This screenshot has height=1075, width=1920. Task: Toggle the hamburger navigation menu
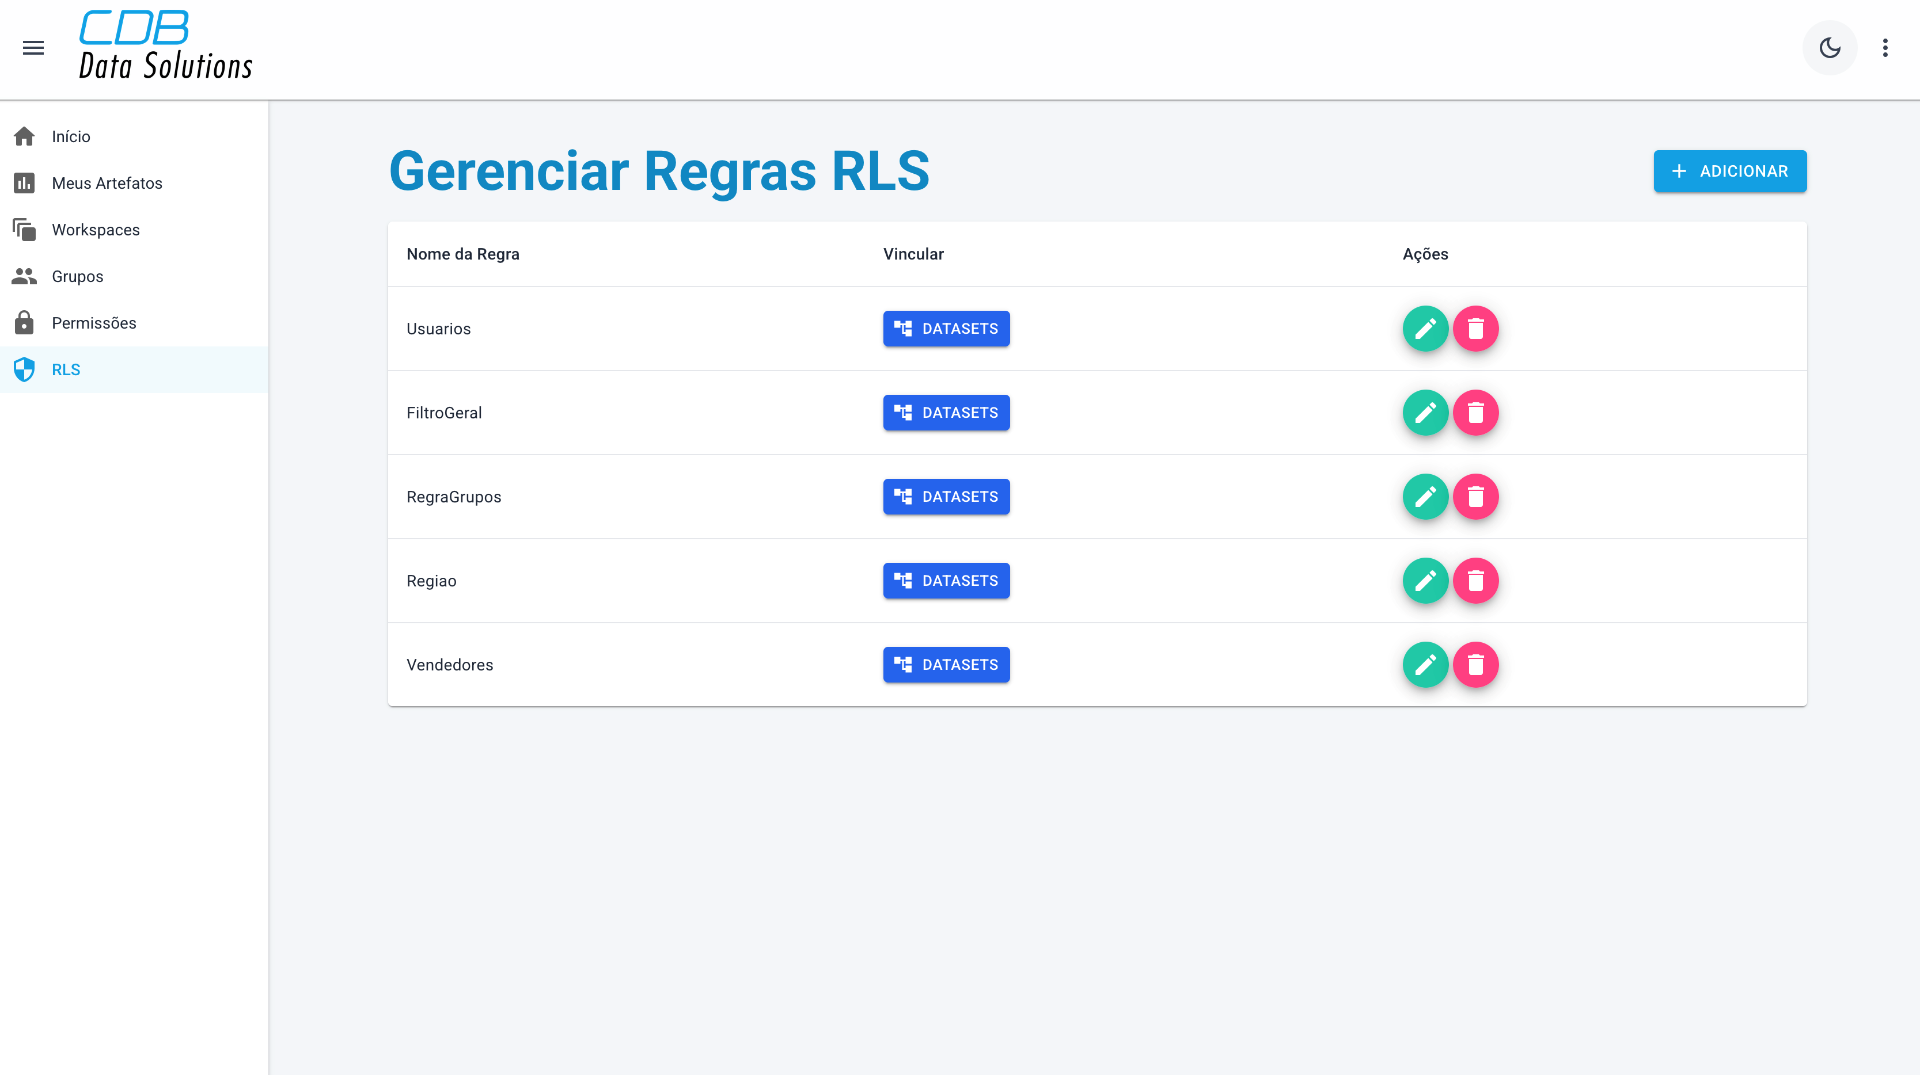(x=33, y=48)
